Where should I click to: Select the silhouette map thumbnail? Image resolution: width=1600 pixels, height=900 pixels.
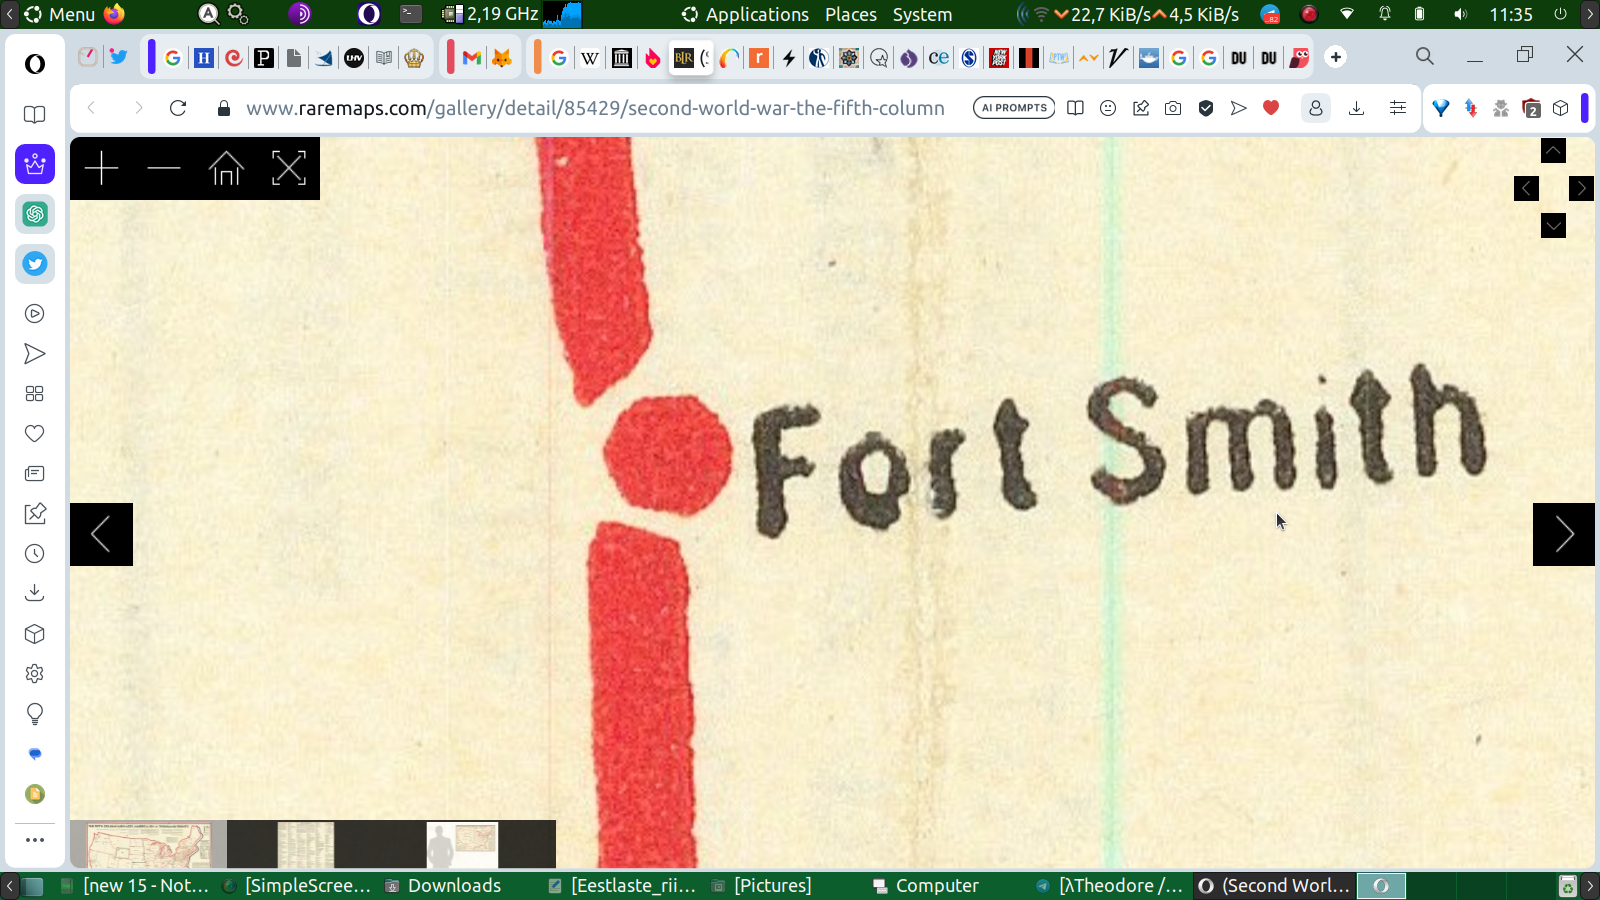[462, 845]
